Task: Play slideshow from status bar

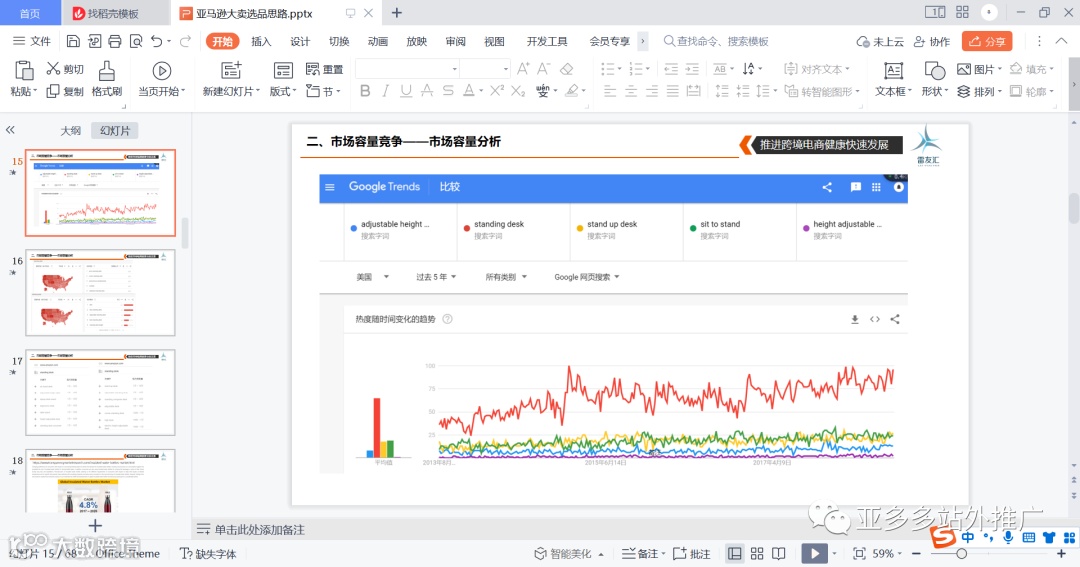Action: [x=814, y=554]
